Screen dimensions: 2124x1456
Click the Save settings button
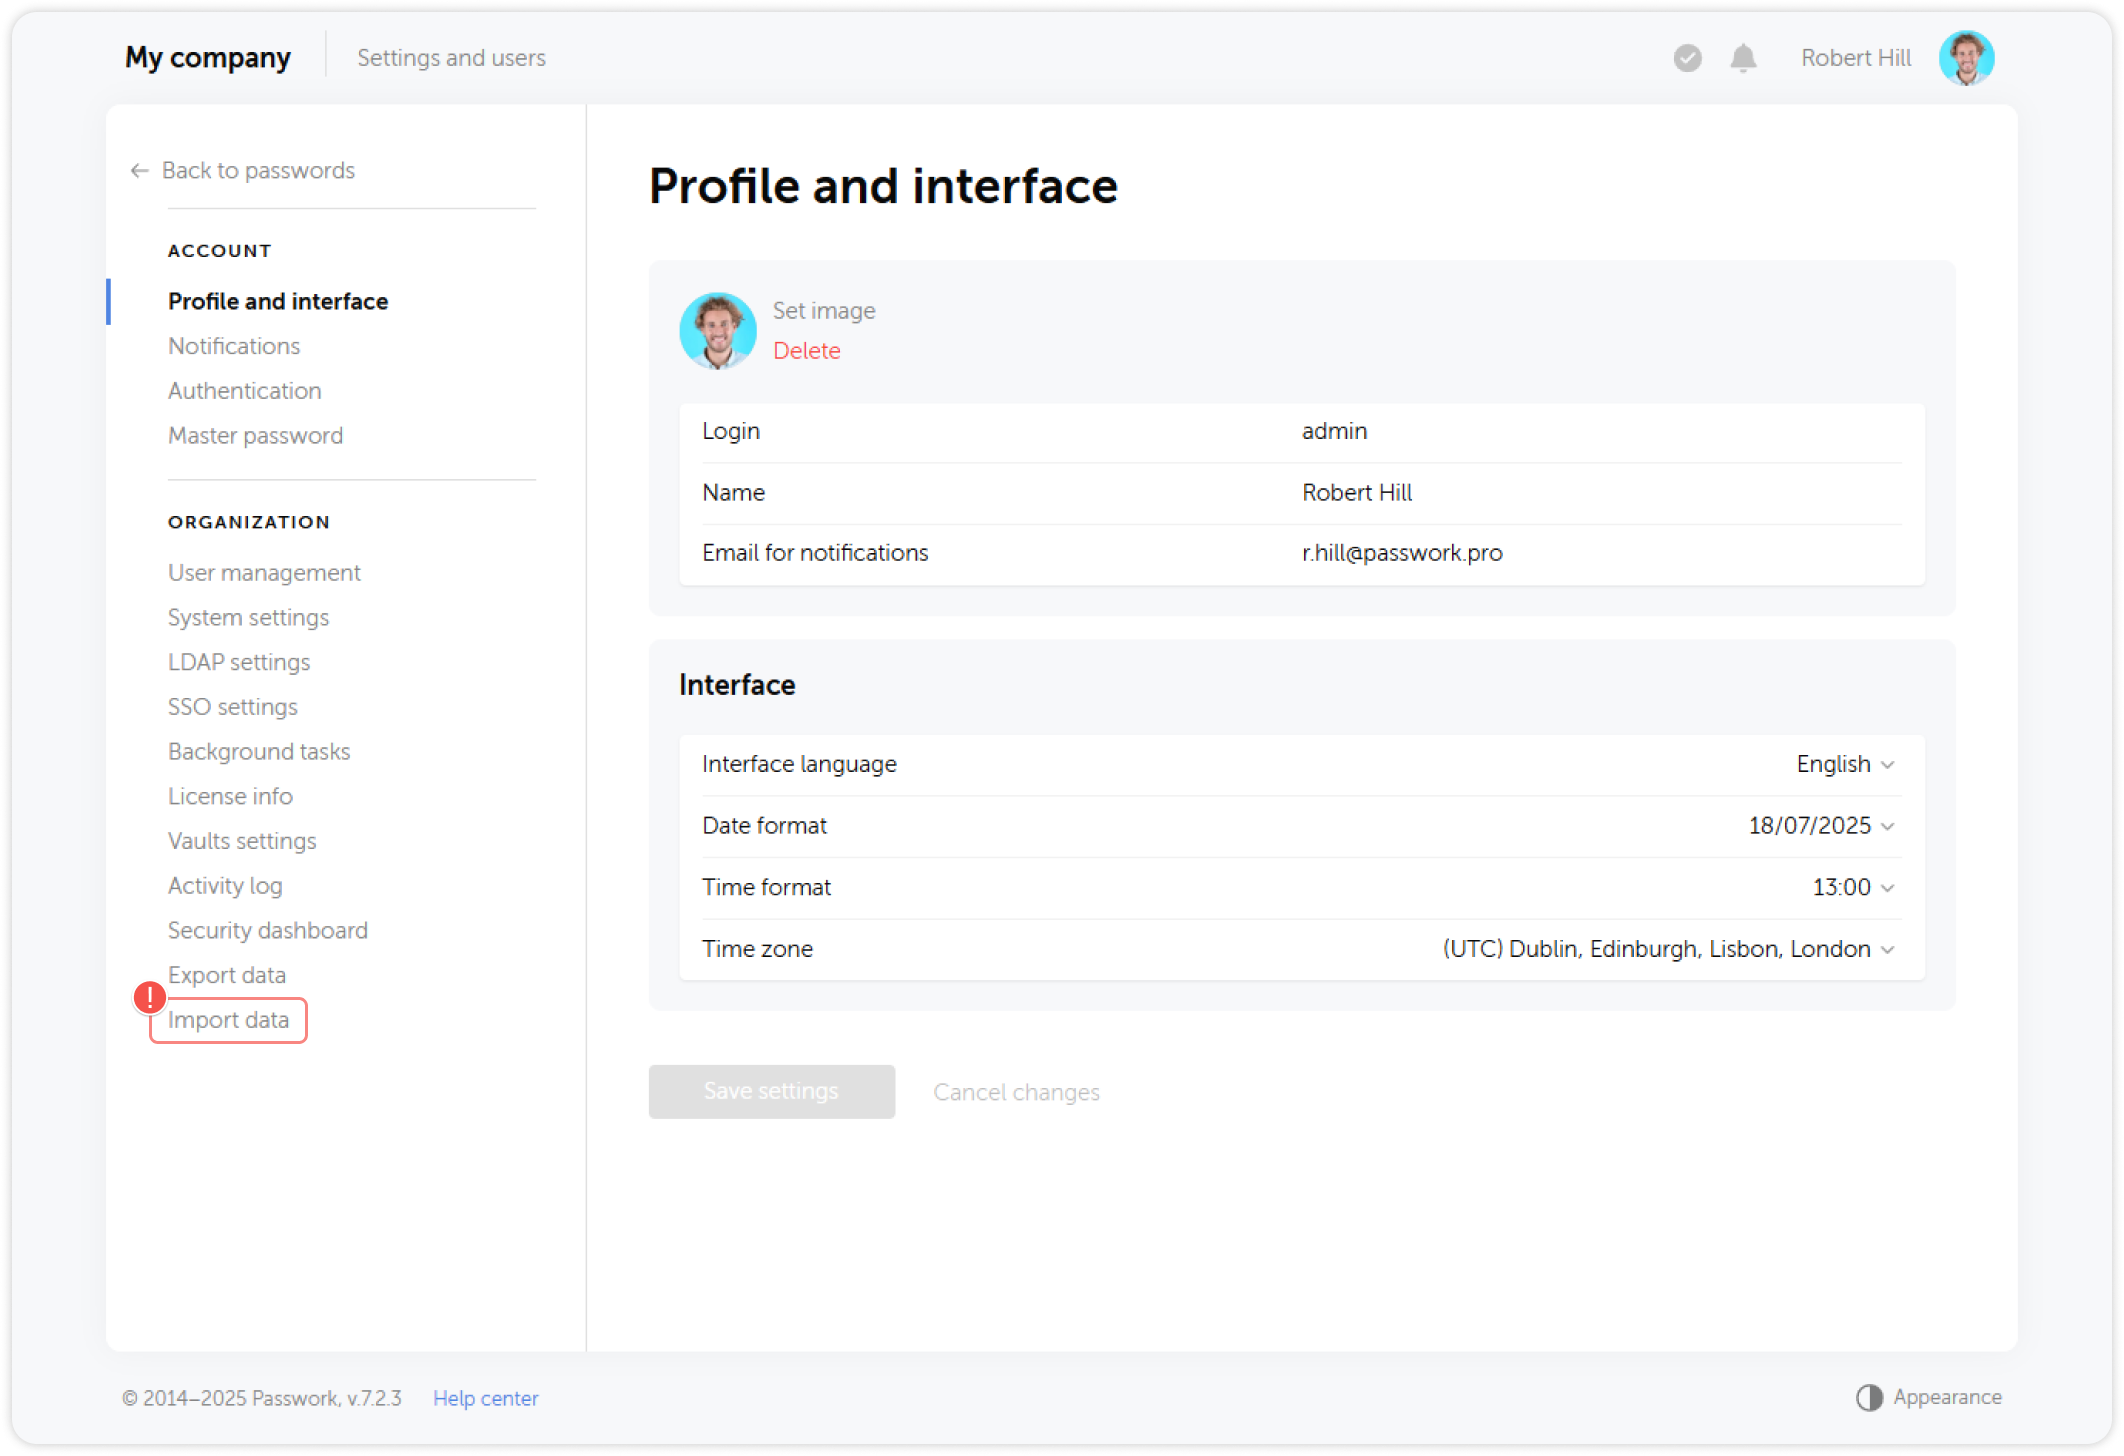[771, 1091]
